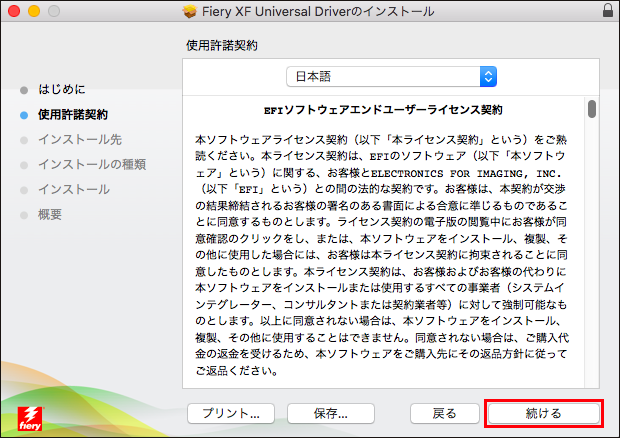Click the red close window button
This screenshot has width=620, height=438.
click(x=14, y=11)
